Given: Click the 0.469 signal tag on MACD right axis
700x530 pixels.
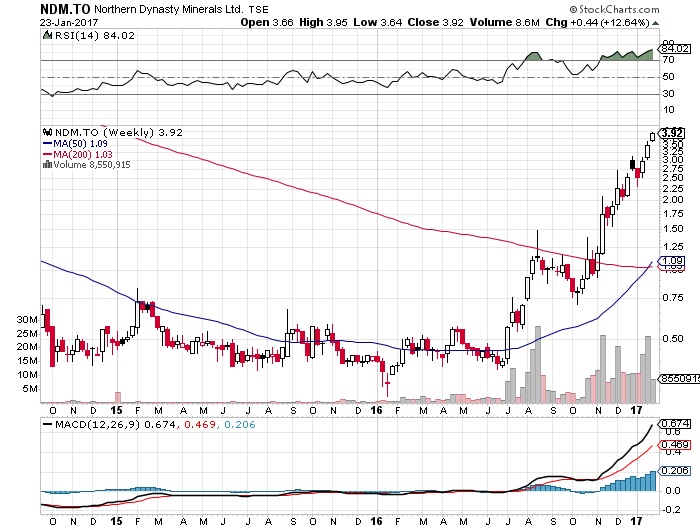Looking at the screenshot, I should click(674, 444).
